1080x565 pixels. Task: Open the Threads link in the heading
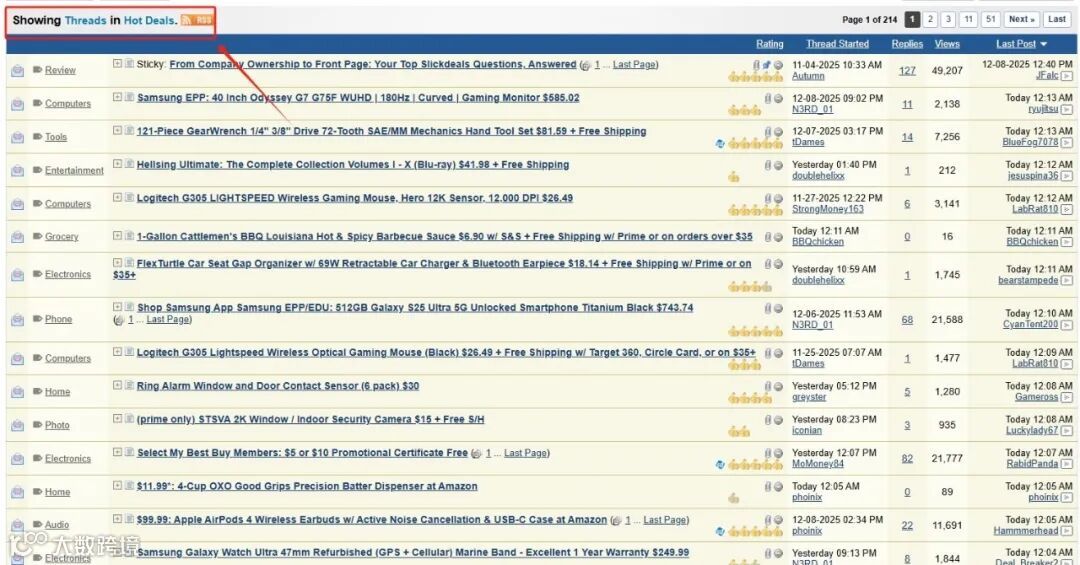point(85,20)
